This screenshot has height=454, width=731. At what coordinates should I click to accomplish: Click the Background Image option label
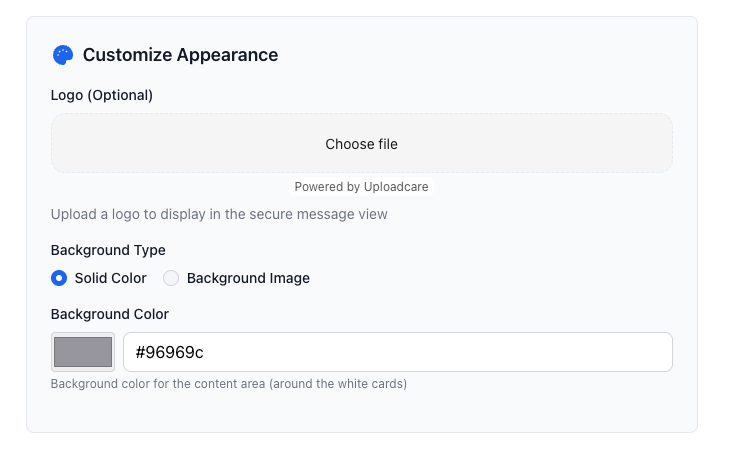point(248,278)
